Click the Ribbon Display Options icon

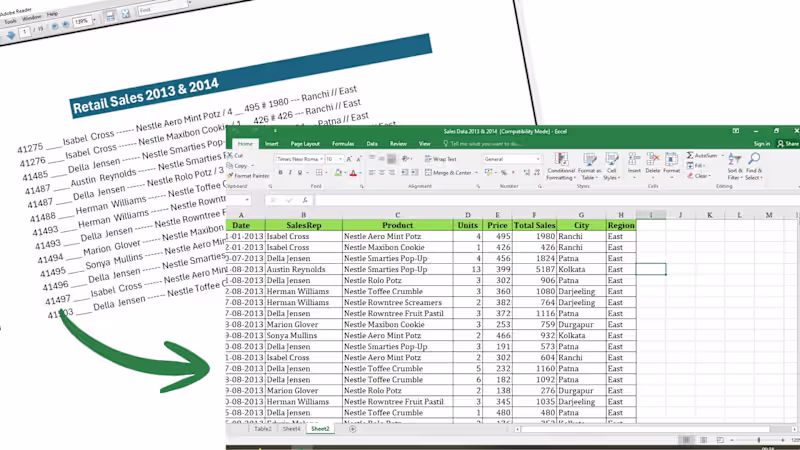pos(736,131)
